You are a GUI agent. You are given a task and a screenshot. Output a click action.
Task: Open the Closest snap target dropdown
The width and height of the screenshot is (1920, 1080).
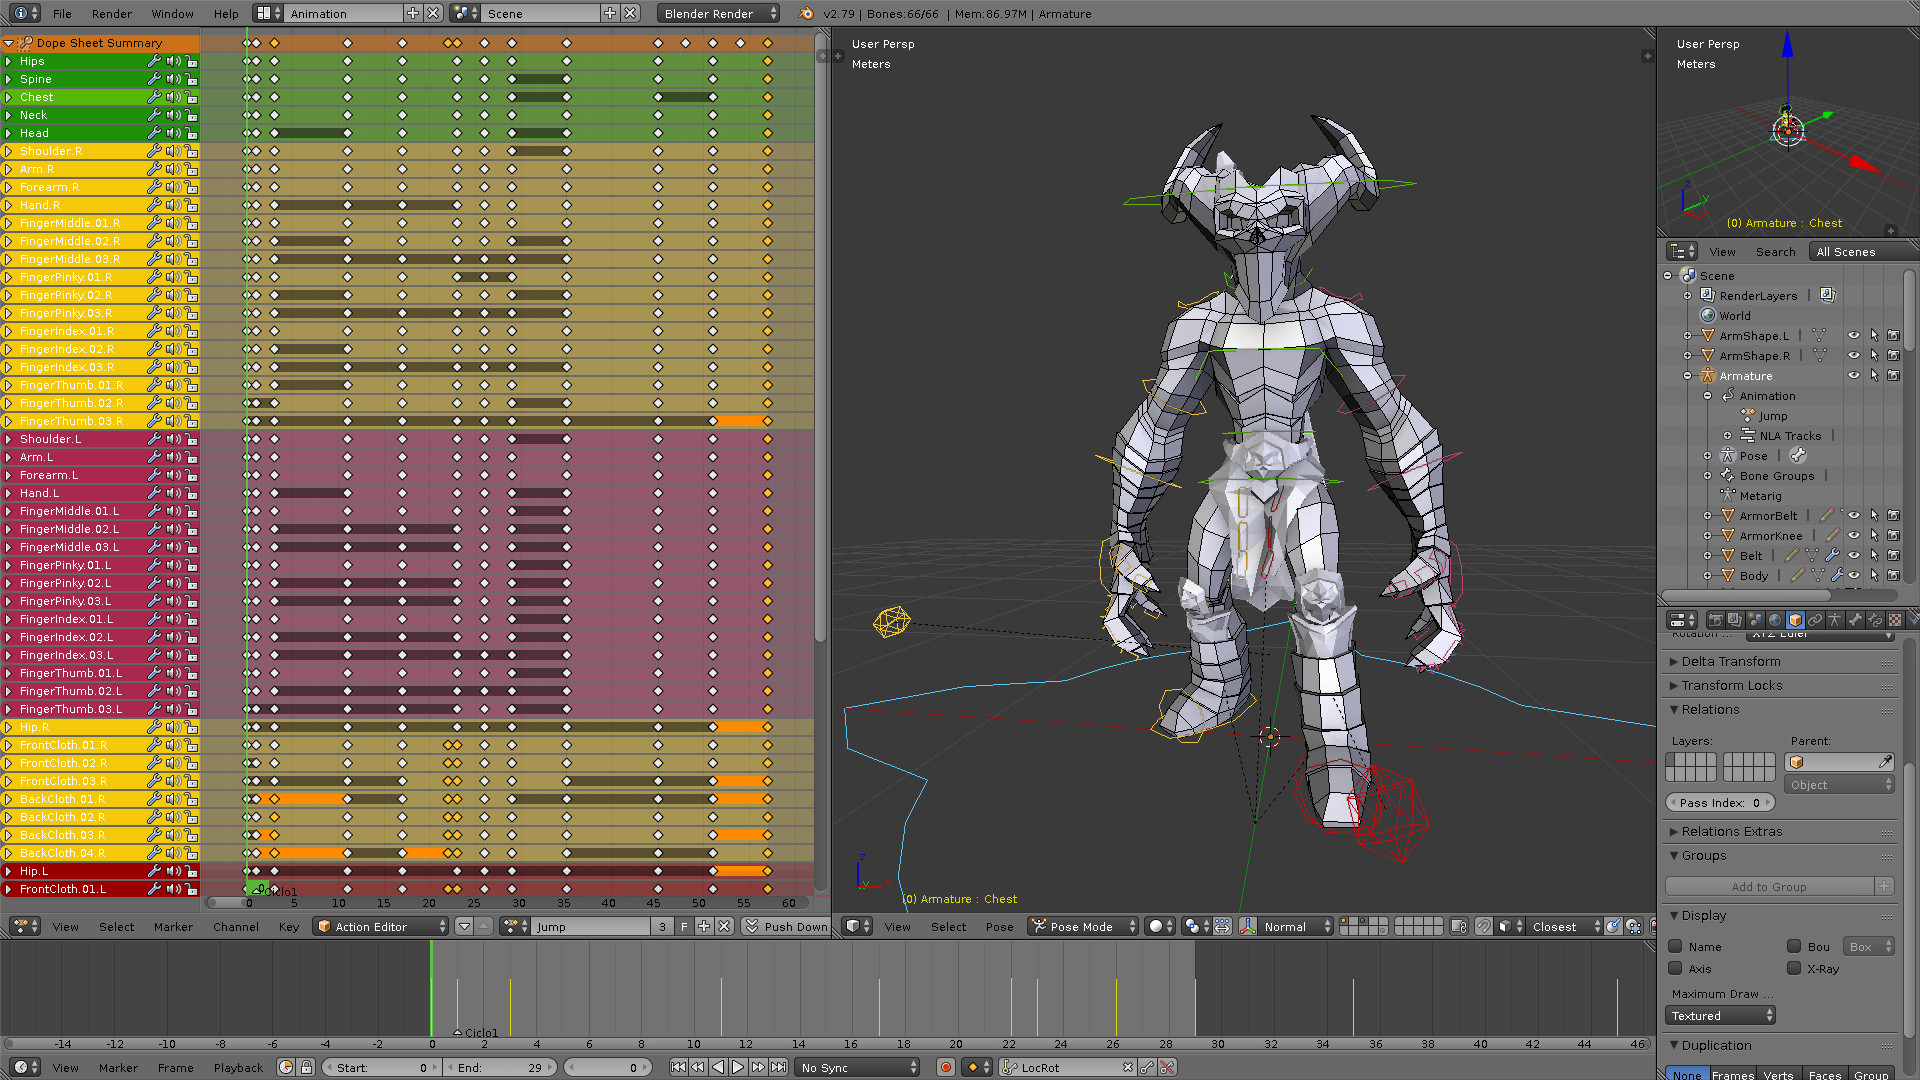[1565, 927]
